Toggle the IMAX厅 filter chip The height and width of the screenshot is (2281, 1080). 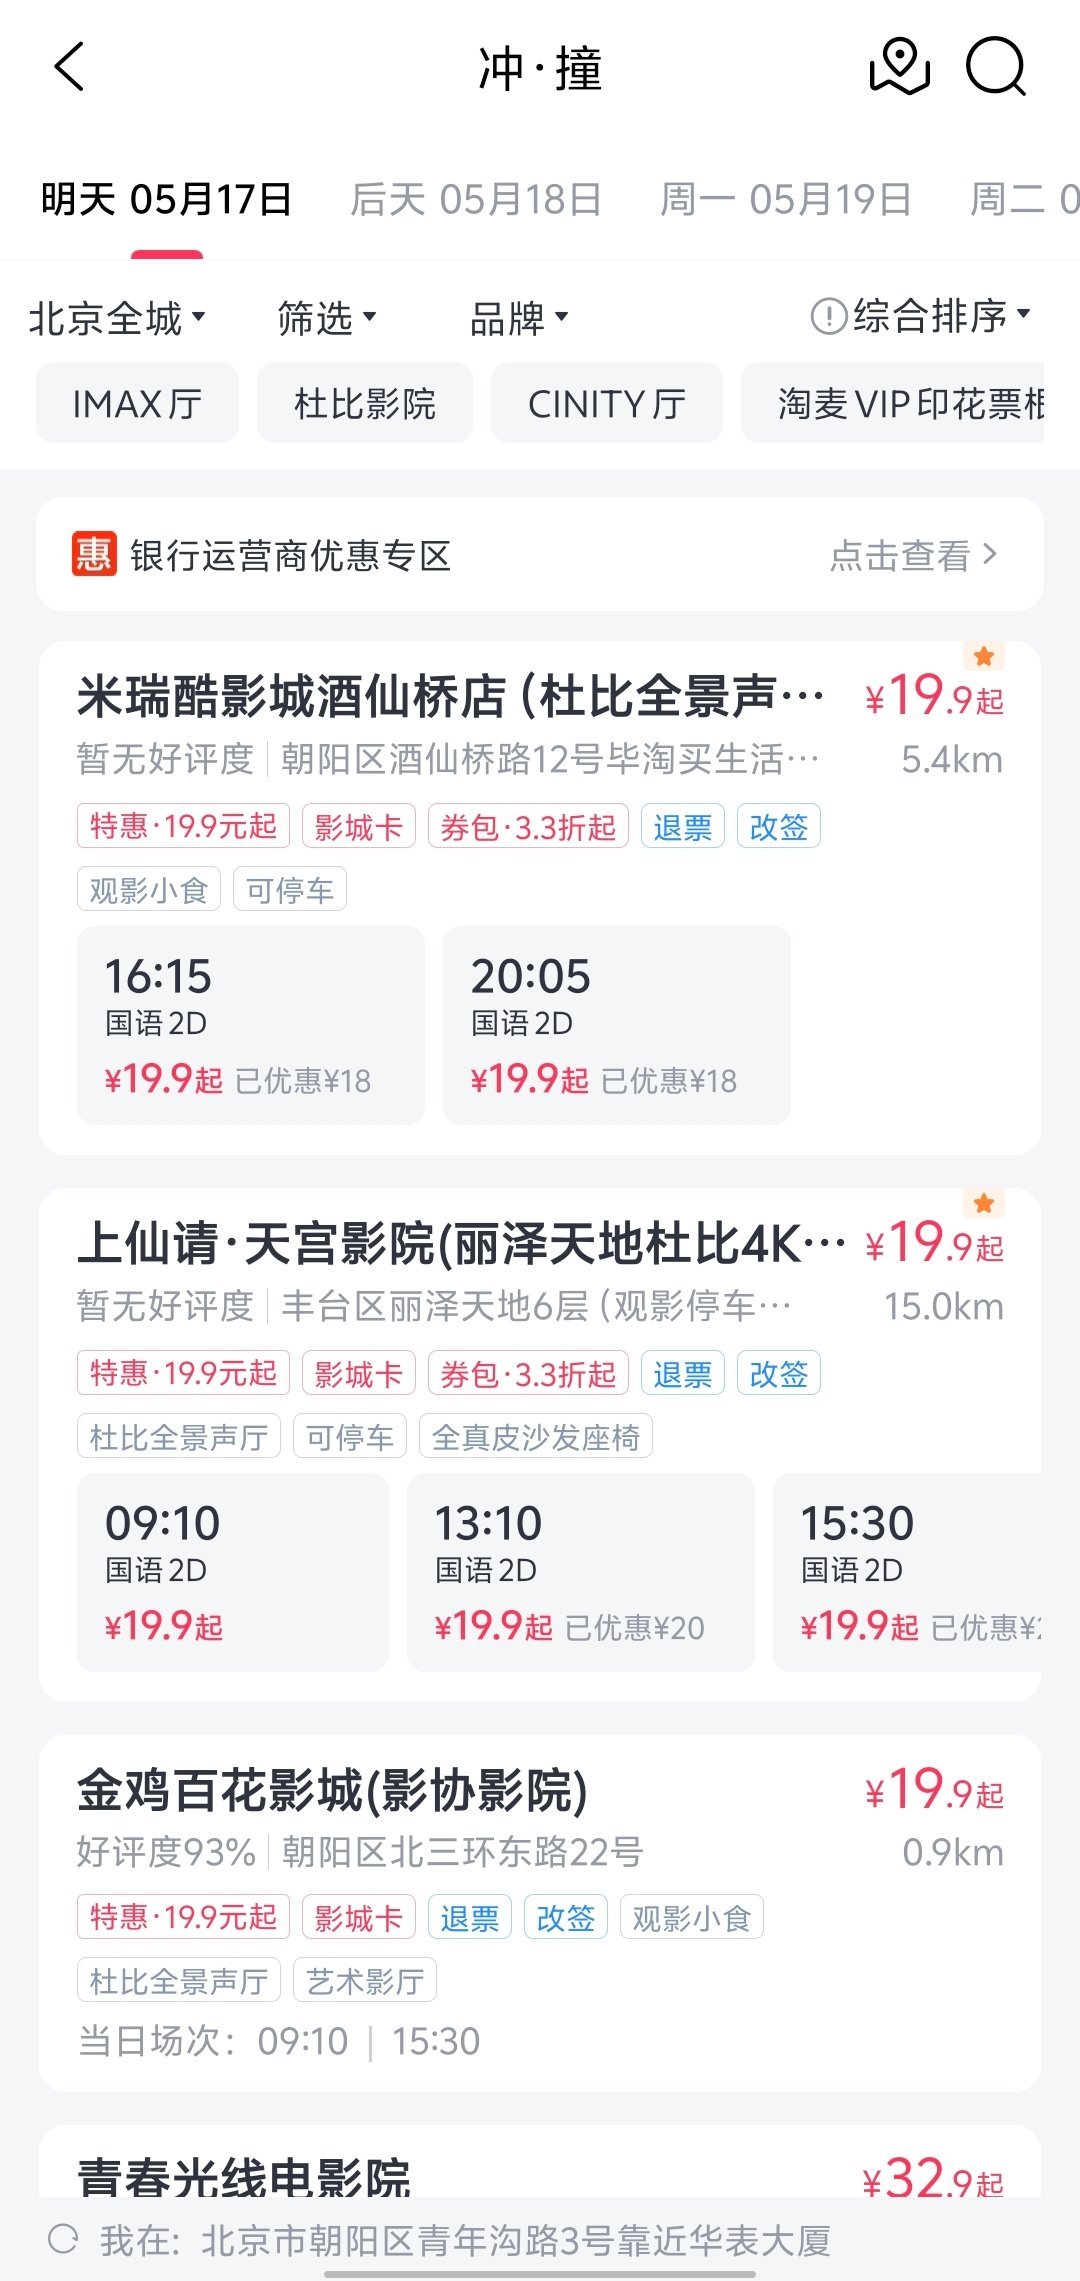pos(137,403)
